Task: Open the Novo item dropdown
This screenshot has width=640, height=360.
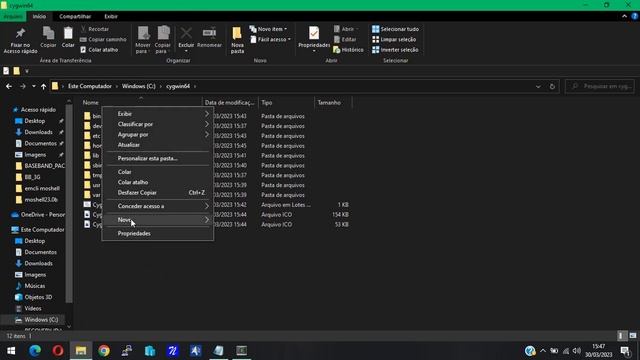Action: pyautogui.click(x=268, y=29)
